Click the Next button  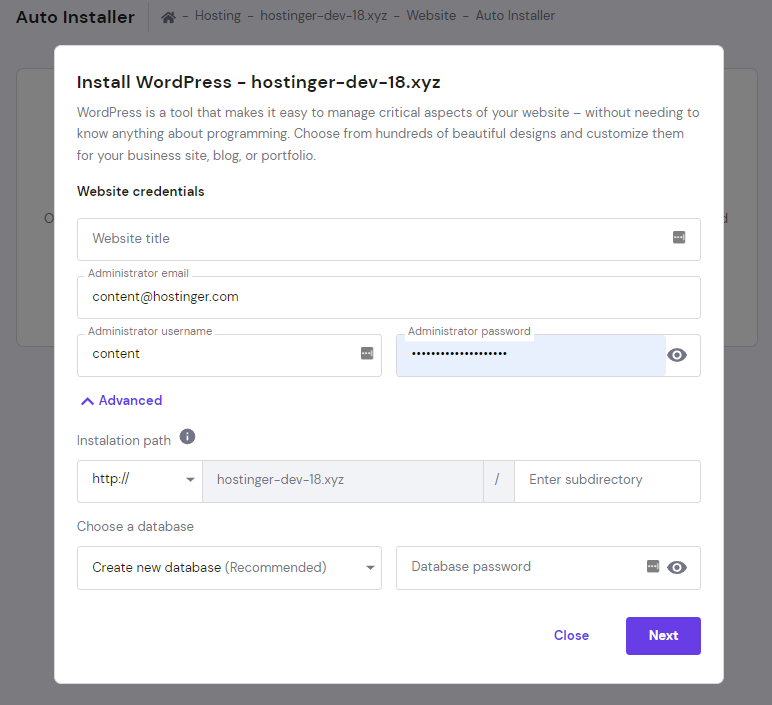click(x=663, y=636)
